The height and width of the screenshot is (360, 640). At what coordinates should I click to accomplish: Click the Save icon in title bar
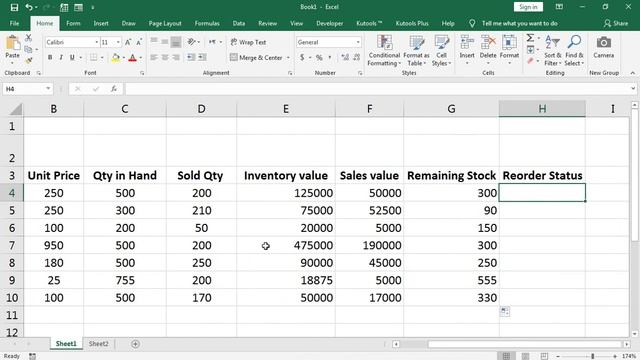(x=14, y=7)
